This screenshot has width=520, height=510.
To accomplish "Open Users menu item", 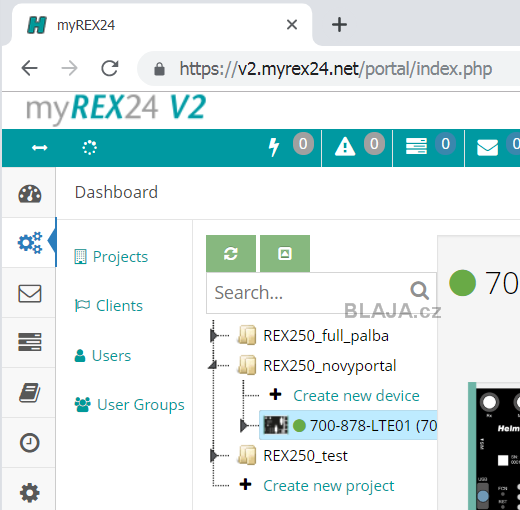I will pyautogui.click(x=103, y=356).
